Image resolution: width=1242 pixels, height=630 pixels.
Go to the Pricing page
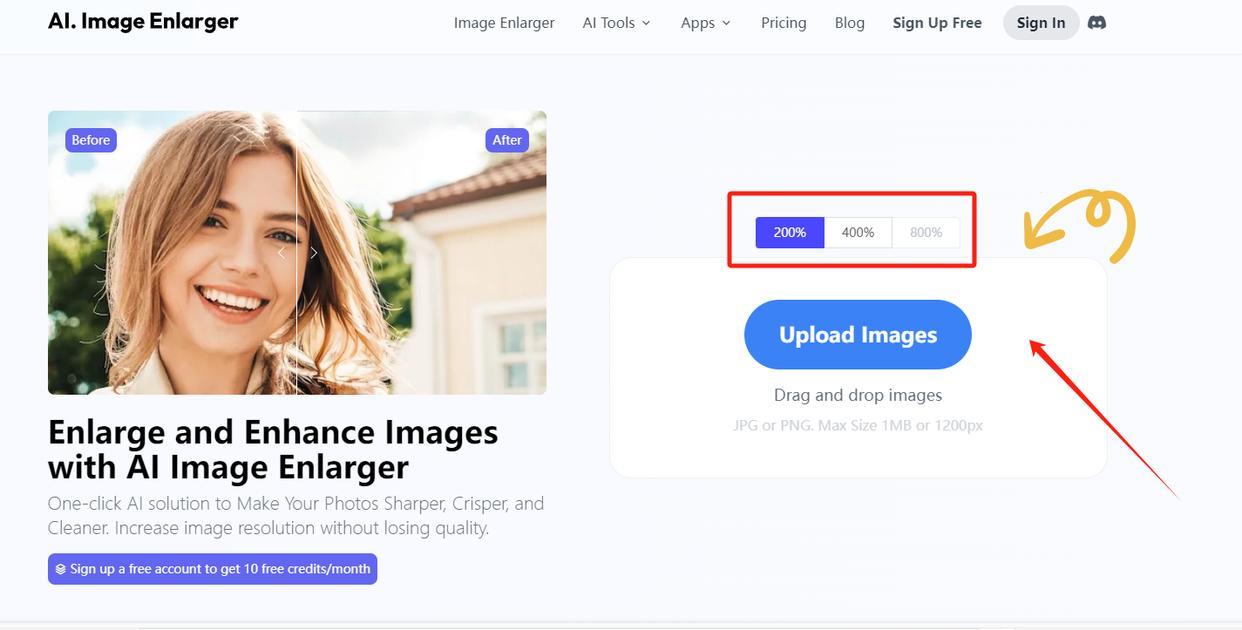tap(784, 22)
